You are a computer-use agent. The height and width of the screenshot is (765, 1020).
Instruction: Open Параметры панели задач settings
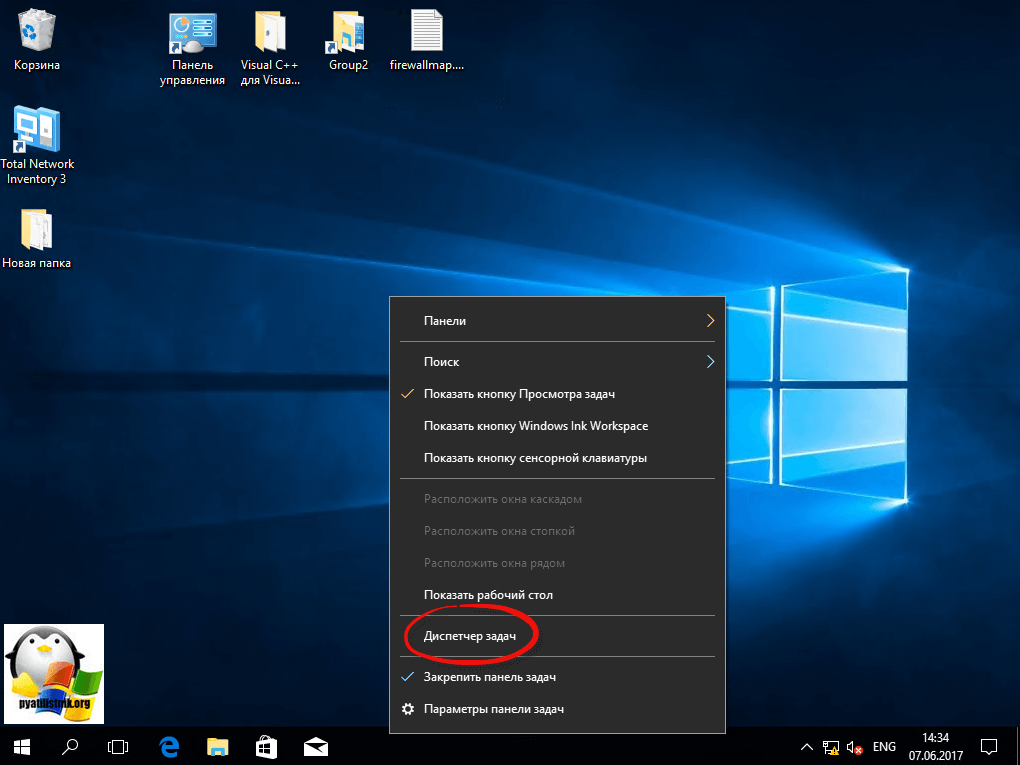click(493, 709)
